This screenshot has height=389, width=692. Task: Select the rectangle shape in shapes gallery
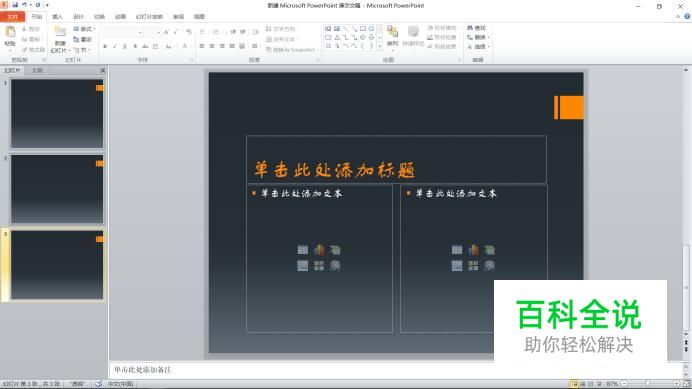362,29
